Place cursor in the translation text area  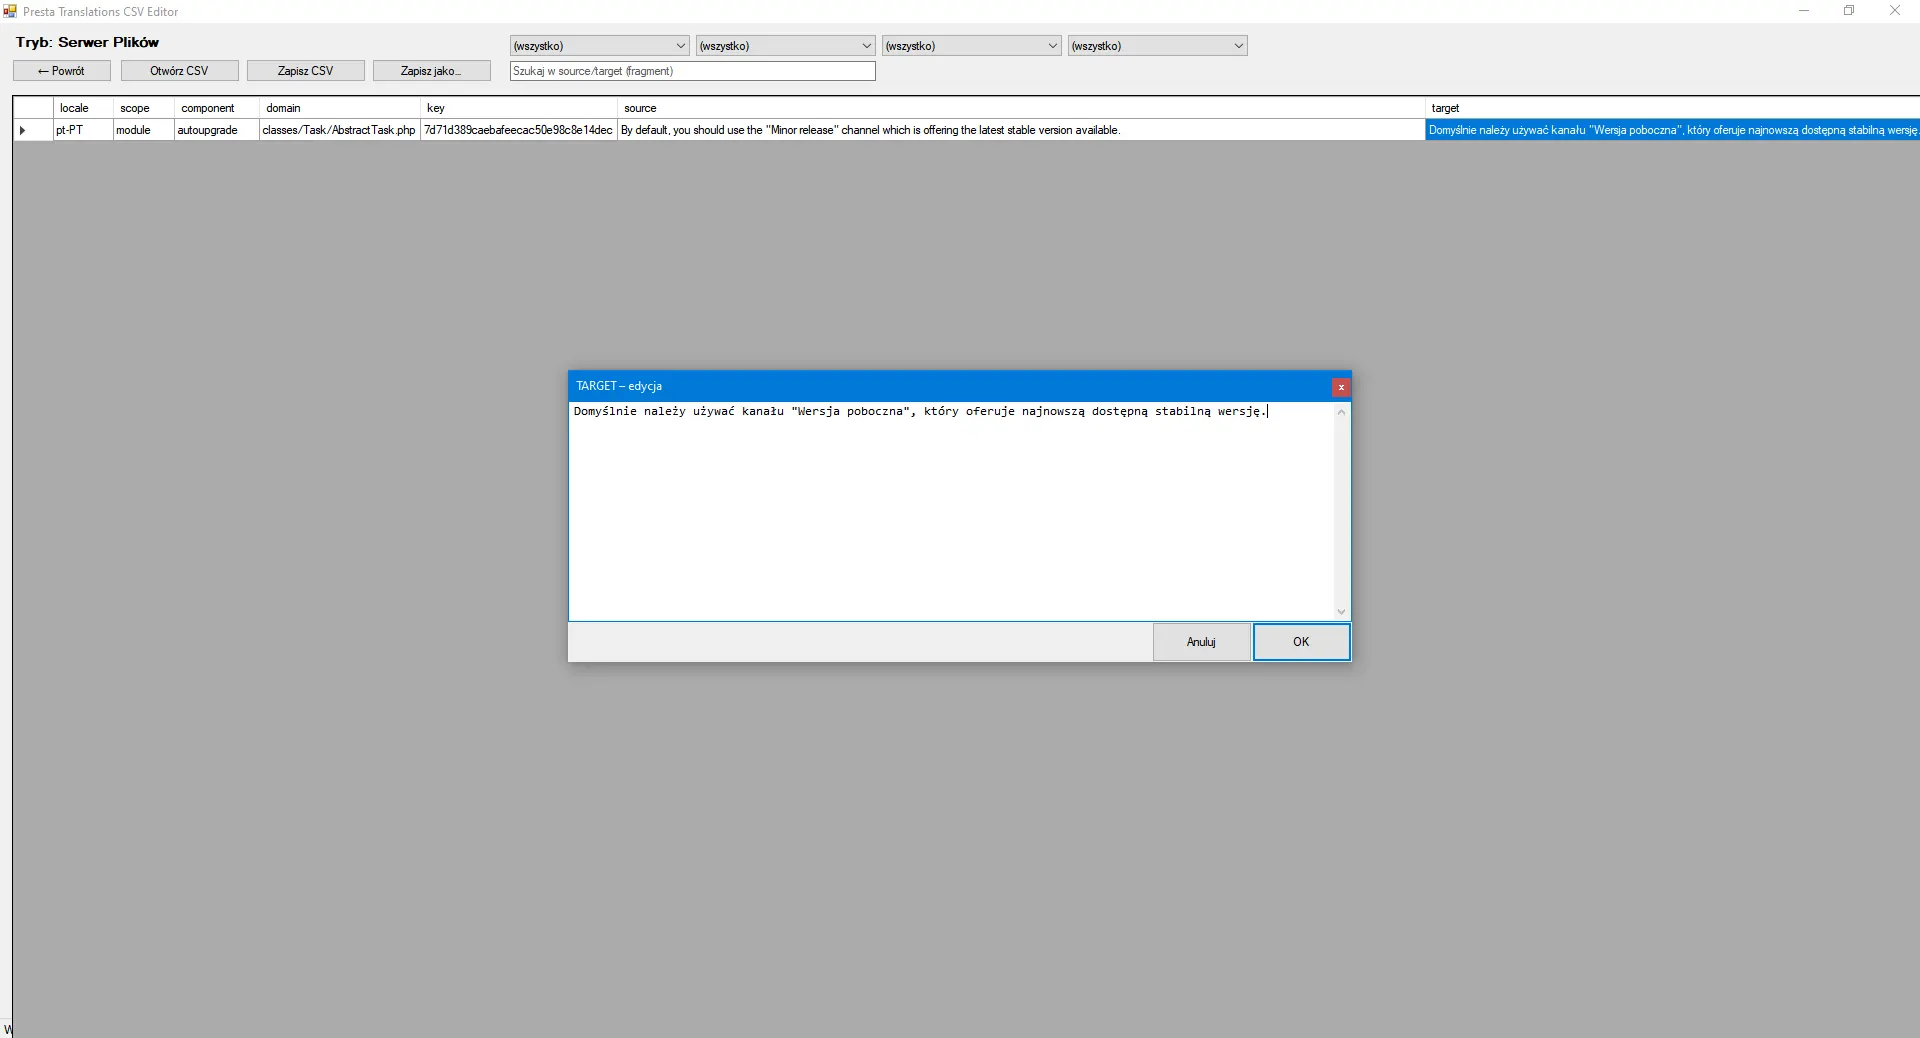click(x=950, y=500)
